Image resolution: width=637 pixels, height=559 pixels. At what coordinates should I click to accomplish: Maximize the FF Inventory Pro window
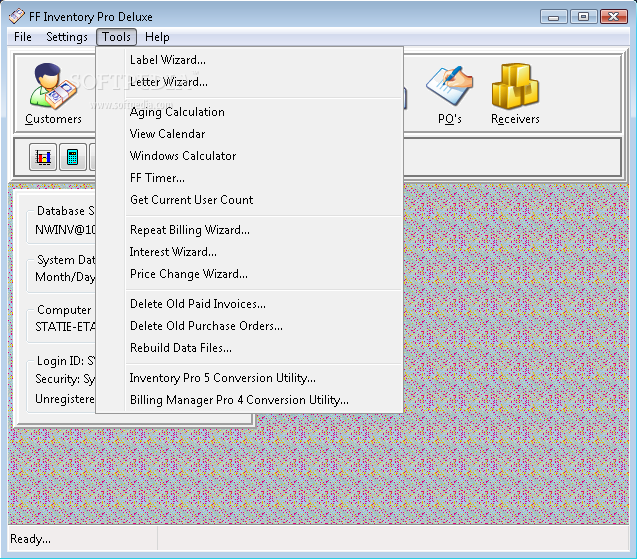tap(583, 17)
